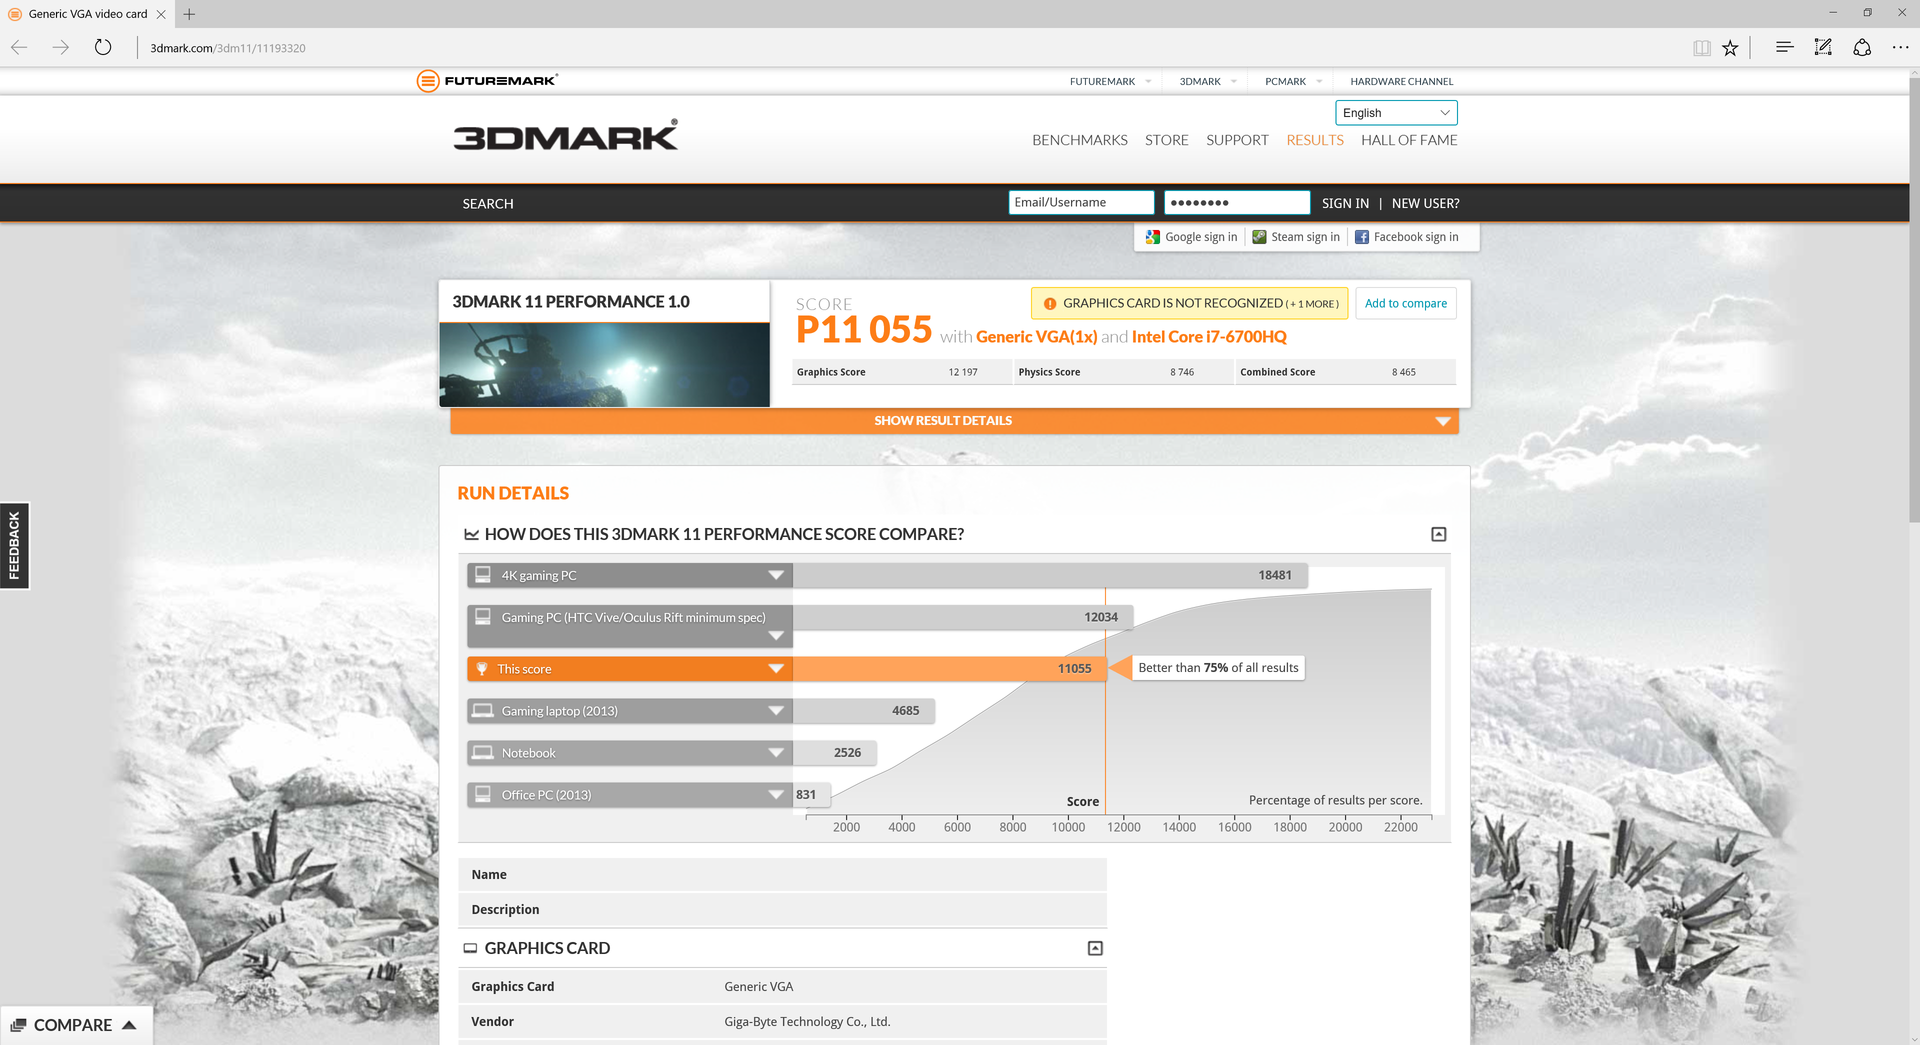This screenshot has width=1920, height=1045.
Task: Click the monitor icon on Office PC row
Action: point(483,795)
